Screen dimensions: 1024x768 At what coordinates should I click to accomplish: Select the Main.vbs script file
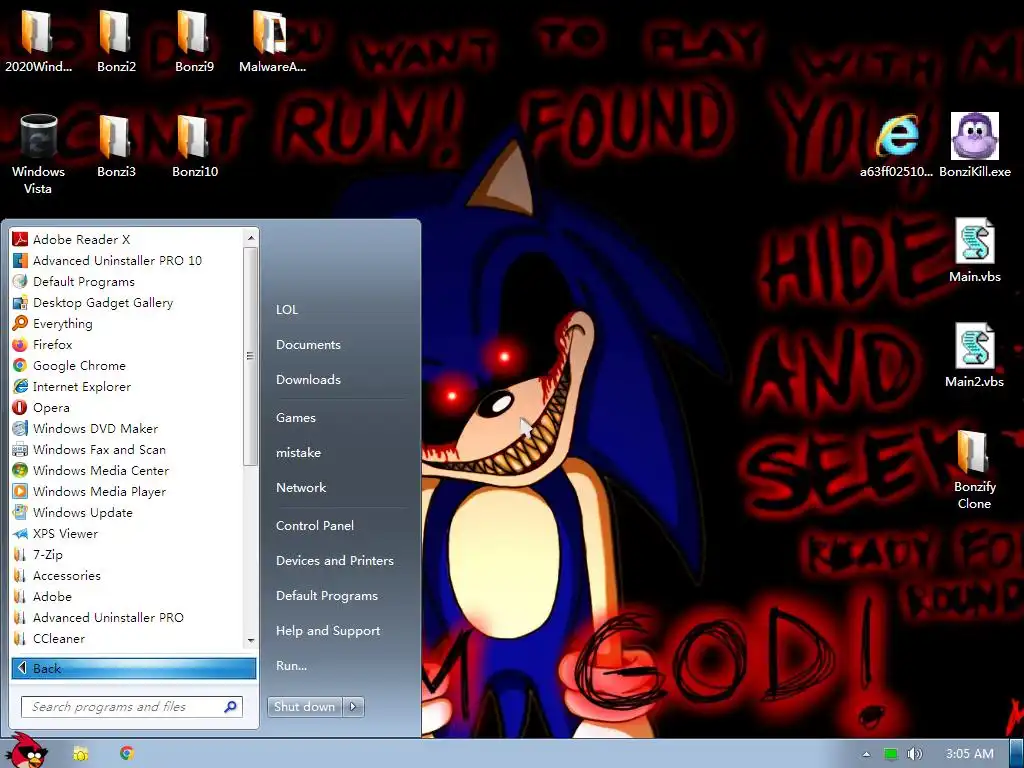coord(974,251)
